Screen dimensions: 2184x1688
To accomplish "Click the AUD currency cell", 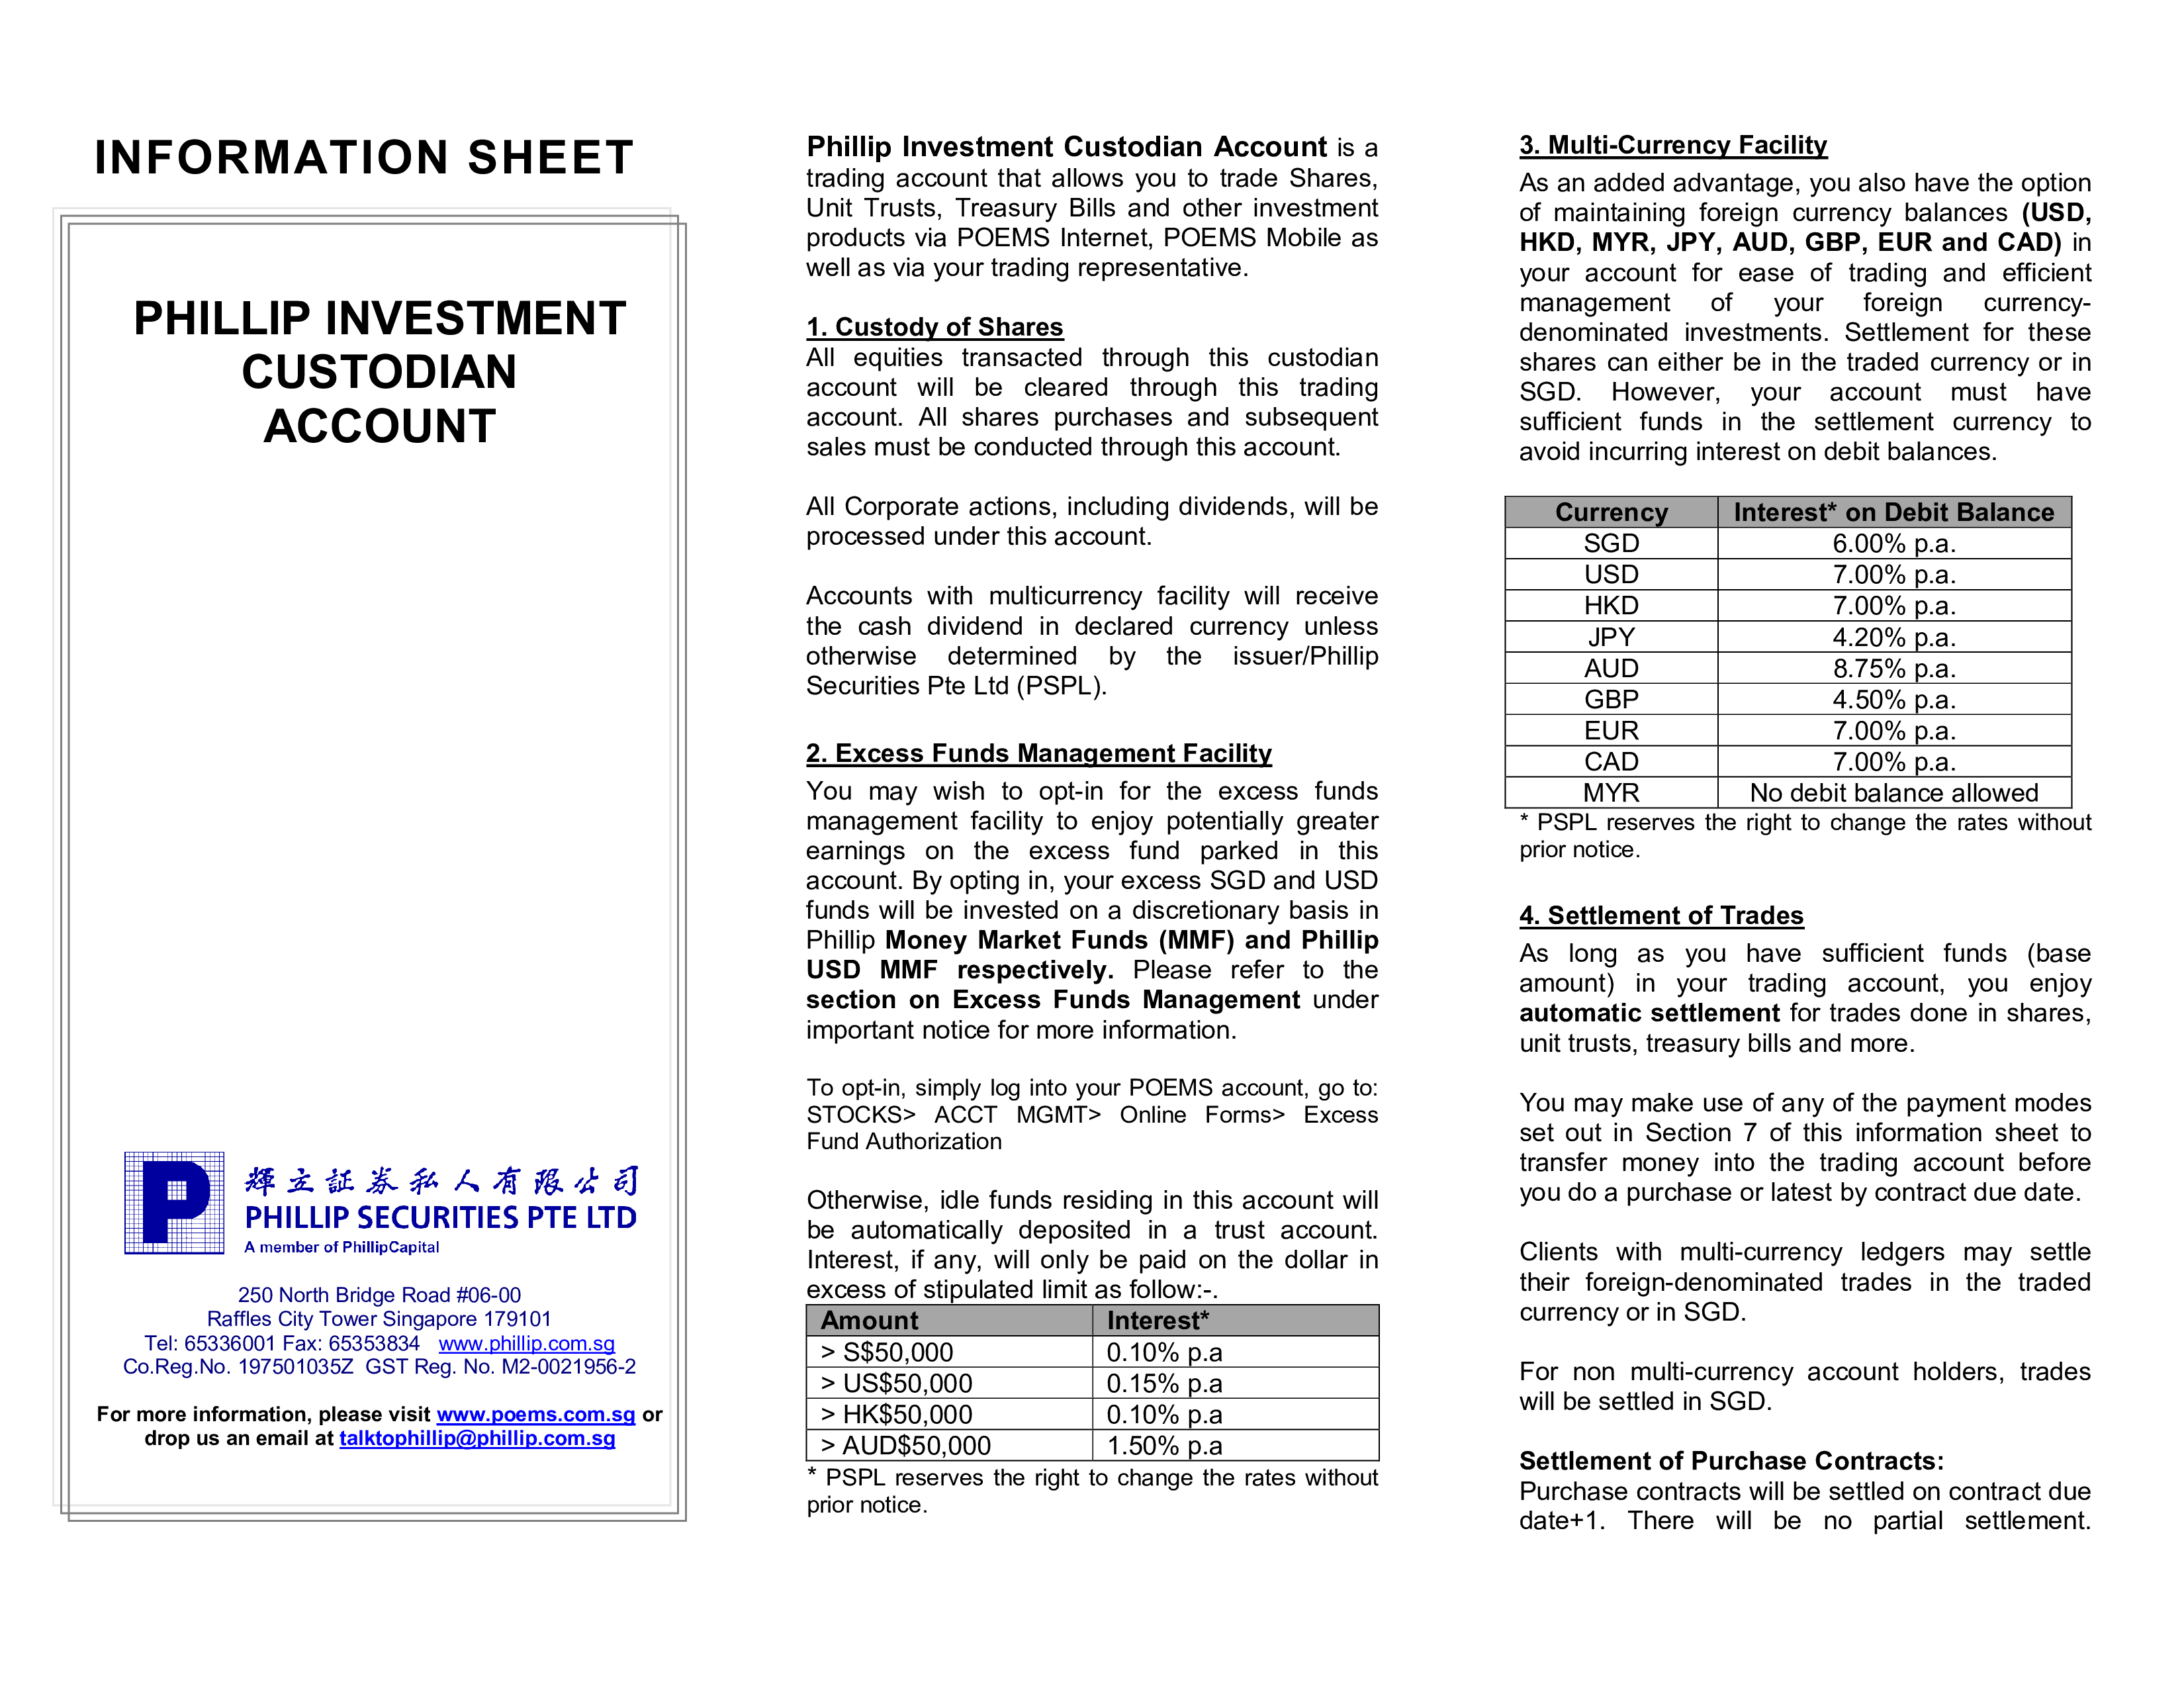I will pos(1611,668).
